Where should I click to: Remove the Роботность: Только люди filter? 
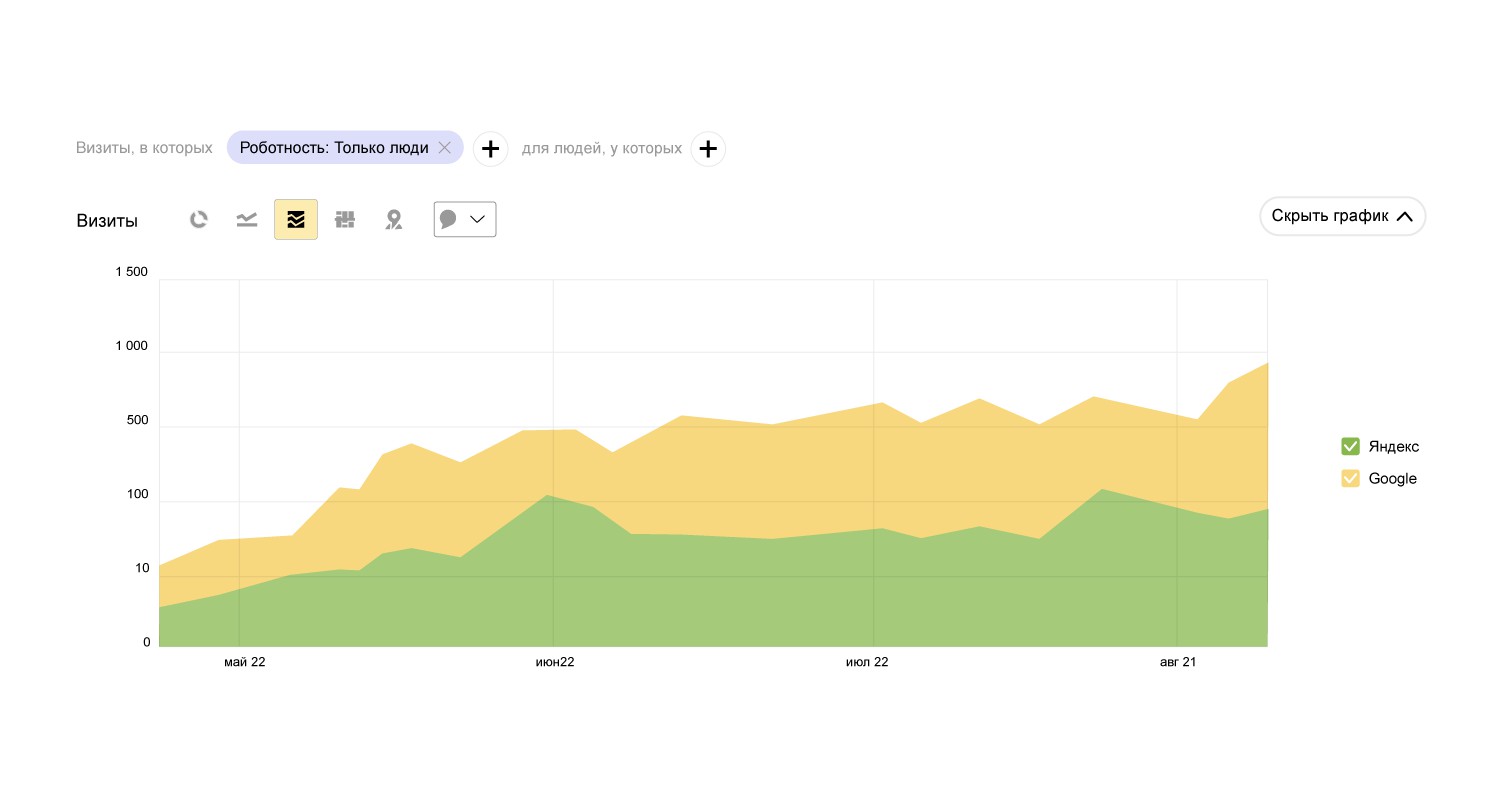click(445, 148)
